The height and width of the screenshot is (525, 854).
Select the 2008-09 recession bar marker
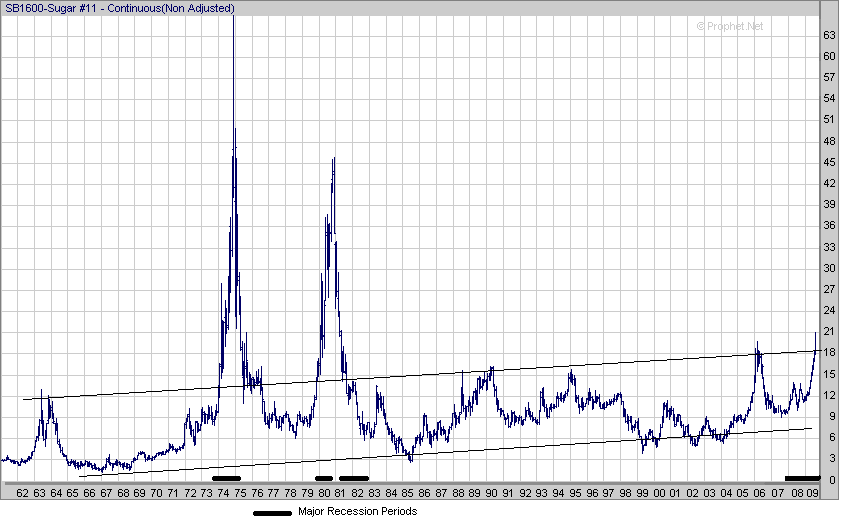[x=802, y=479]
